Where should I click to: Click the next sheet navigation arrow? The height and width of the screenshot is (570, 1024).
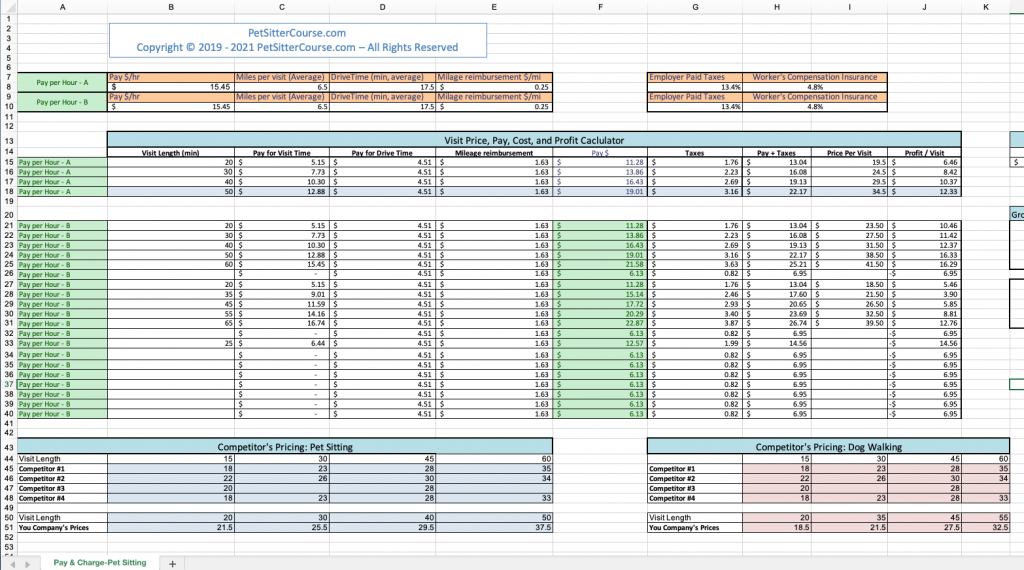click(x=25, y=563)
